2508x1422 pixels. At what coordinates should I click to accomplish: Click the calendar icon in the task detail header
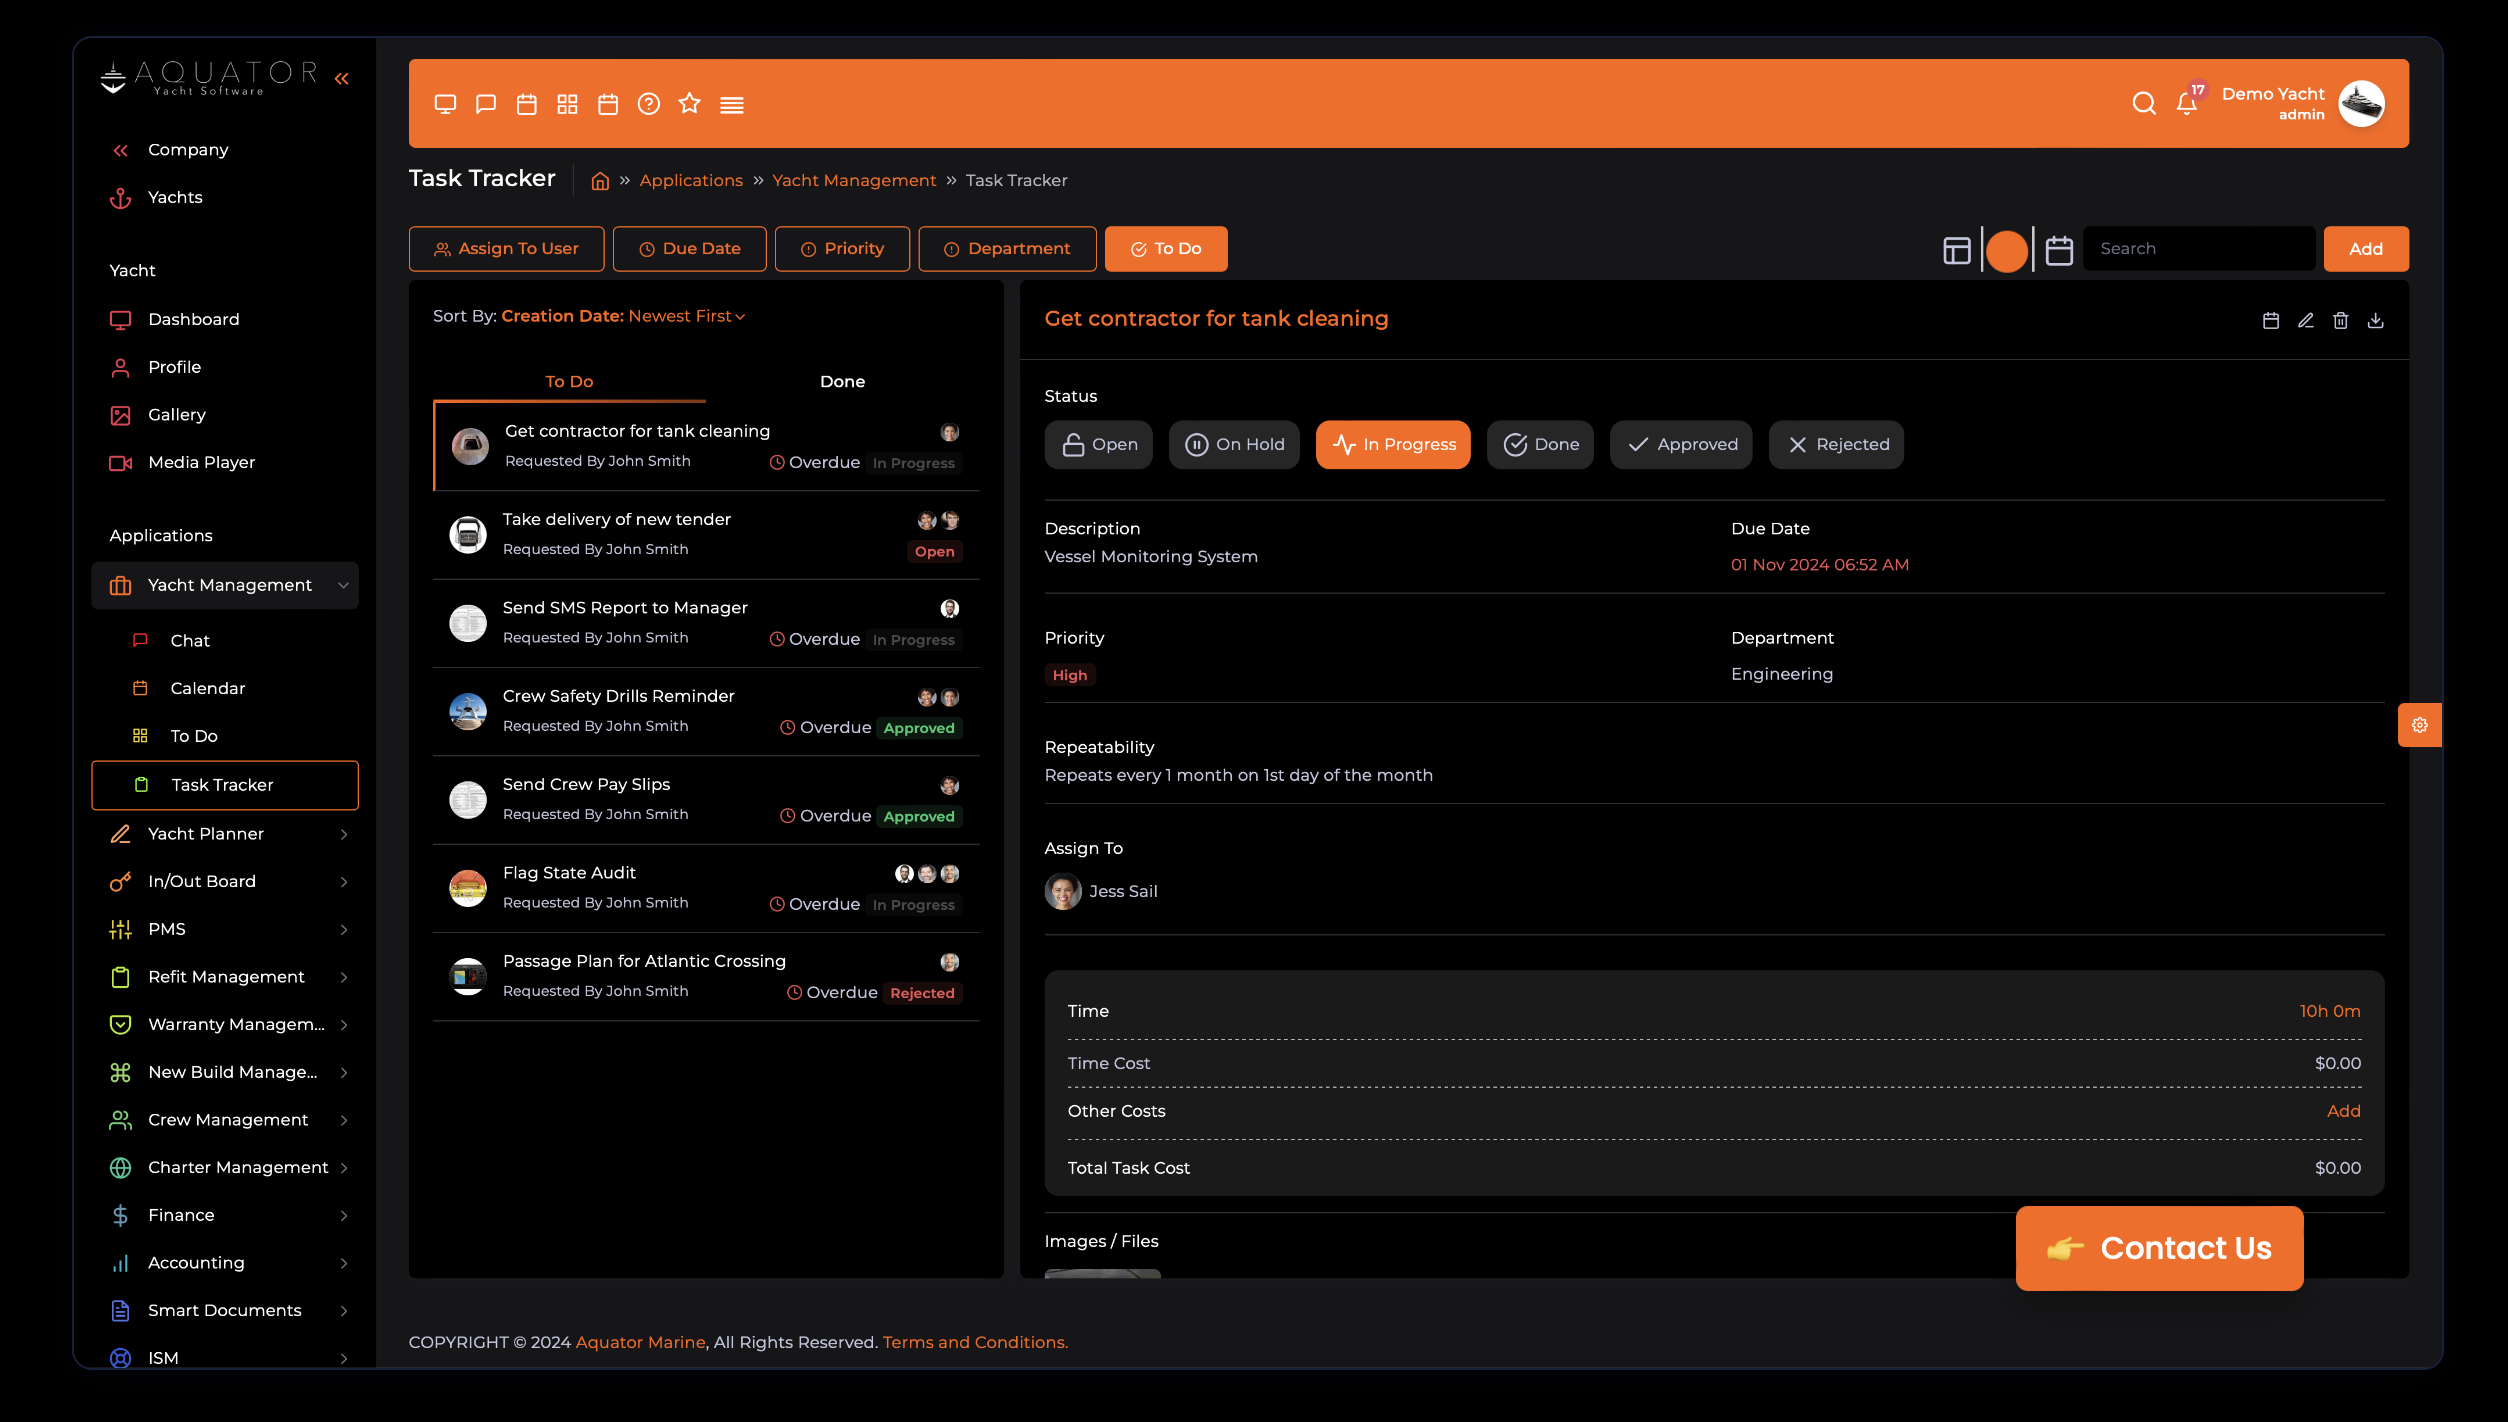pyautogui.click(x=2271, y=320)
